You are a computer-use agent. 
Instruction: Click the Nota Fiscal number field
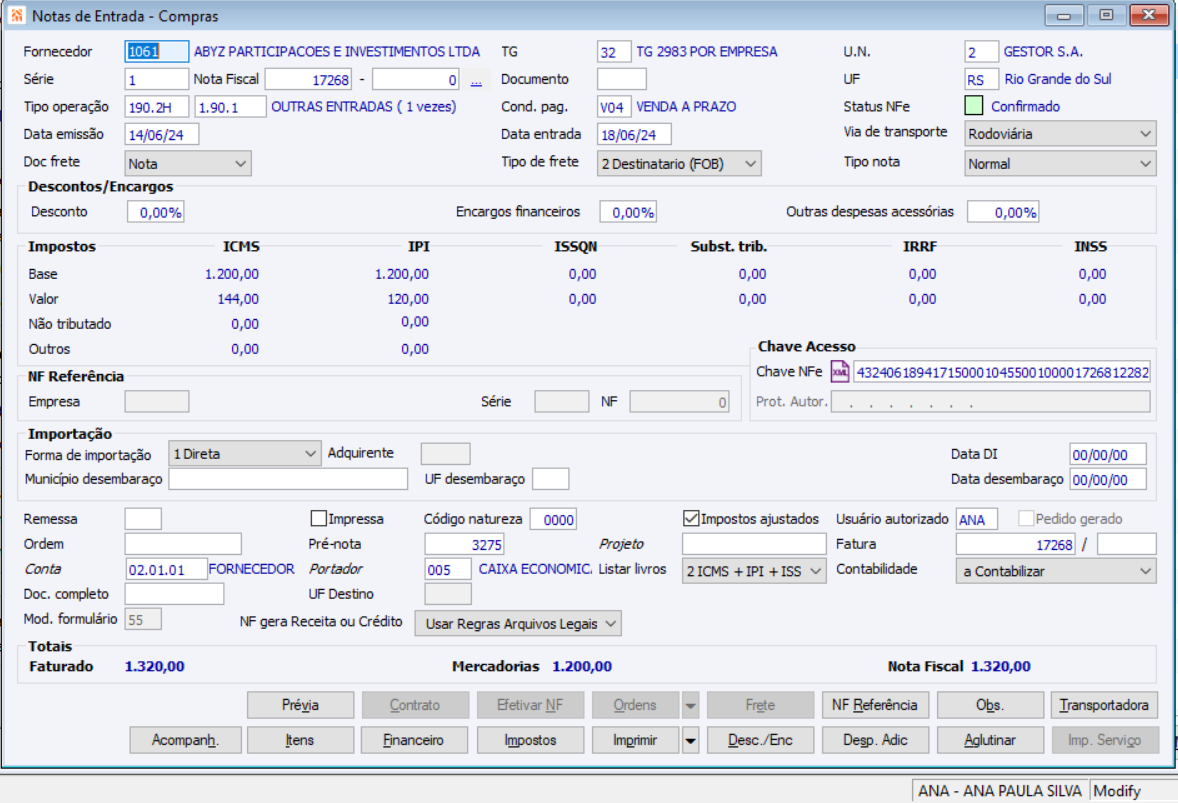pyautogui.click(x=309, y=80)
